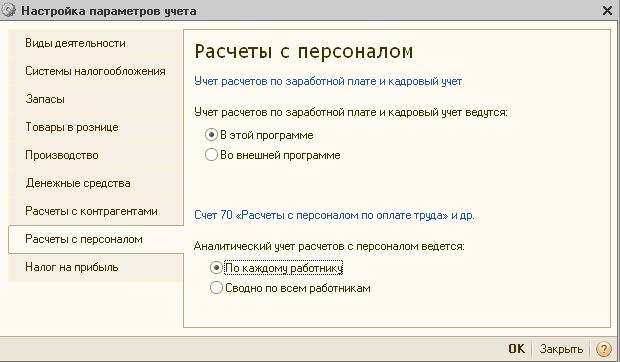
Task: Click text ending with кадровый учет ведутся:
Action: point(350,113)
